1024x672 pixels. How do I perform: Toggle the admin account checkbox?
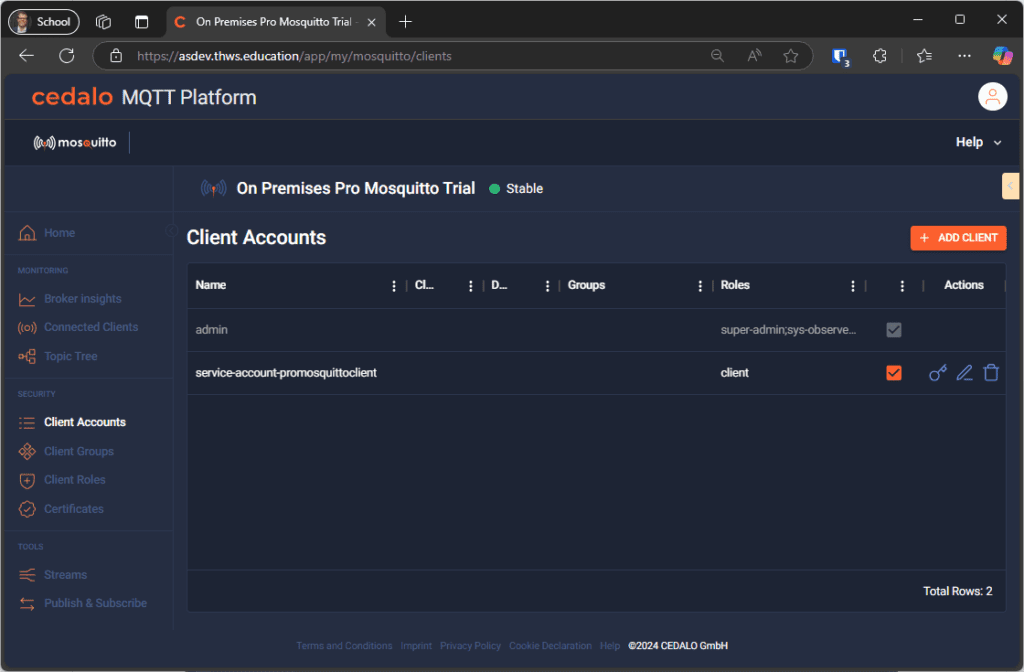tap(893, 329)
